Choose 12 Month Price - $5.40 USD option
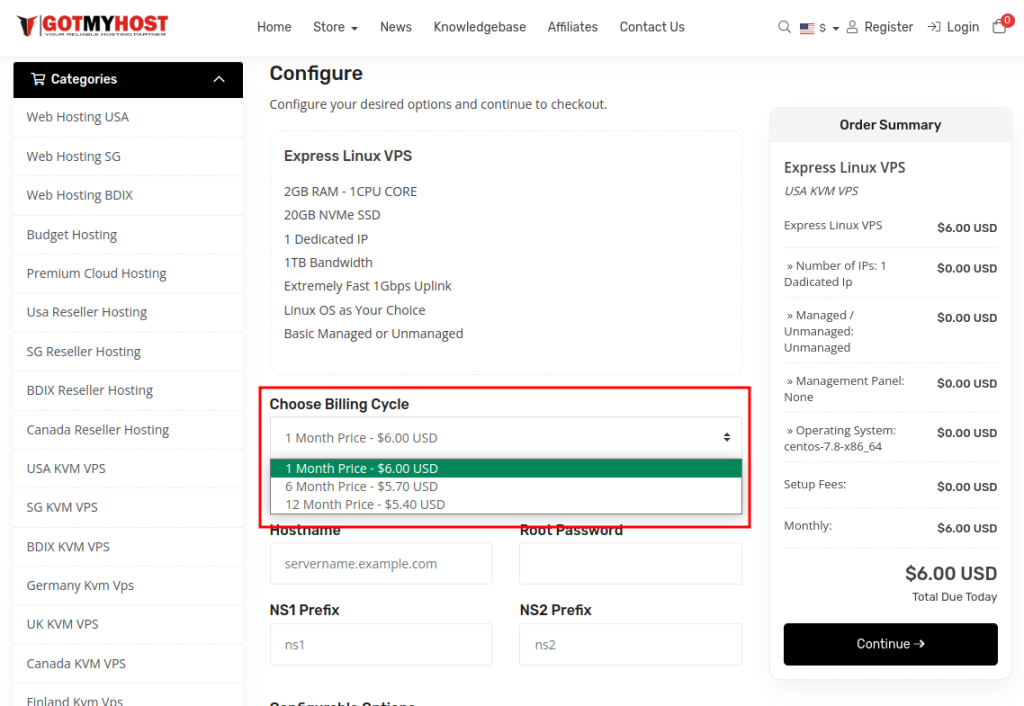Viewport: 1024px width, 706px height. [x=365, y=505]
